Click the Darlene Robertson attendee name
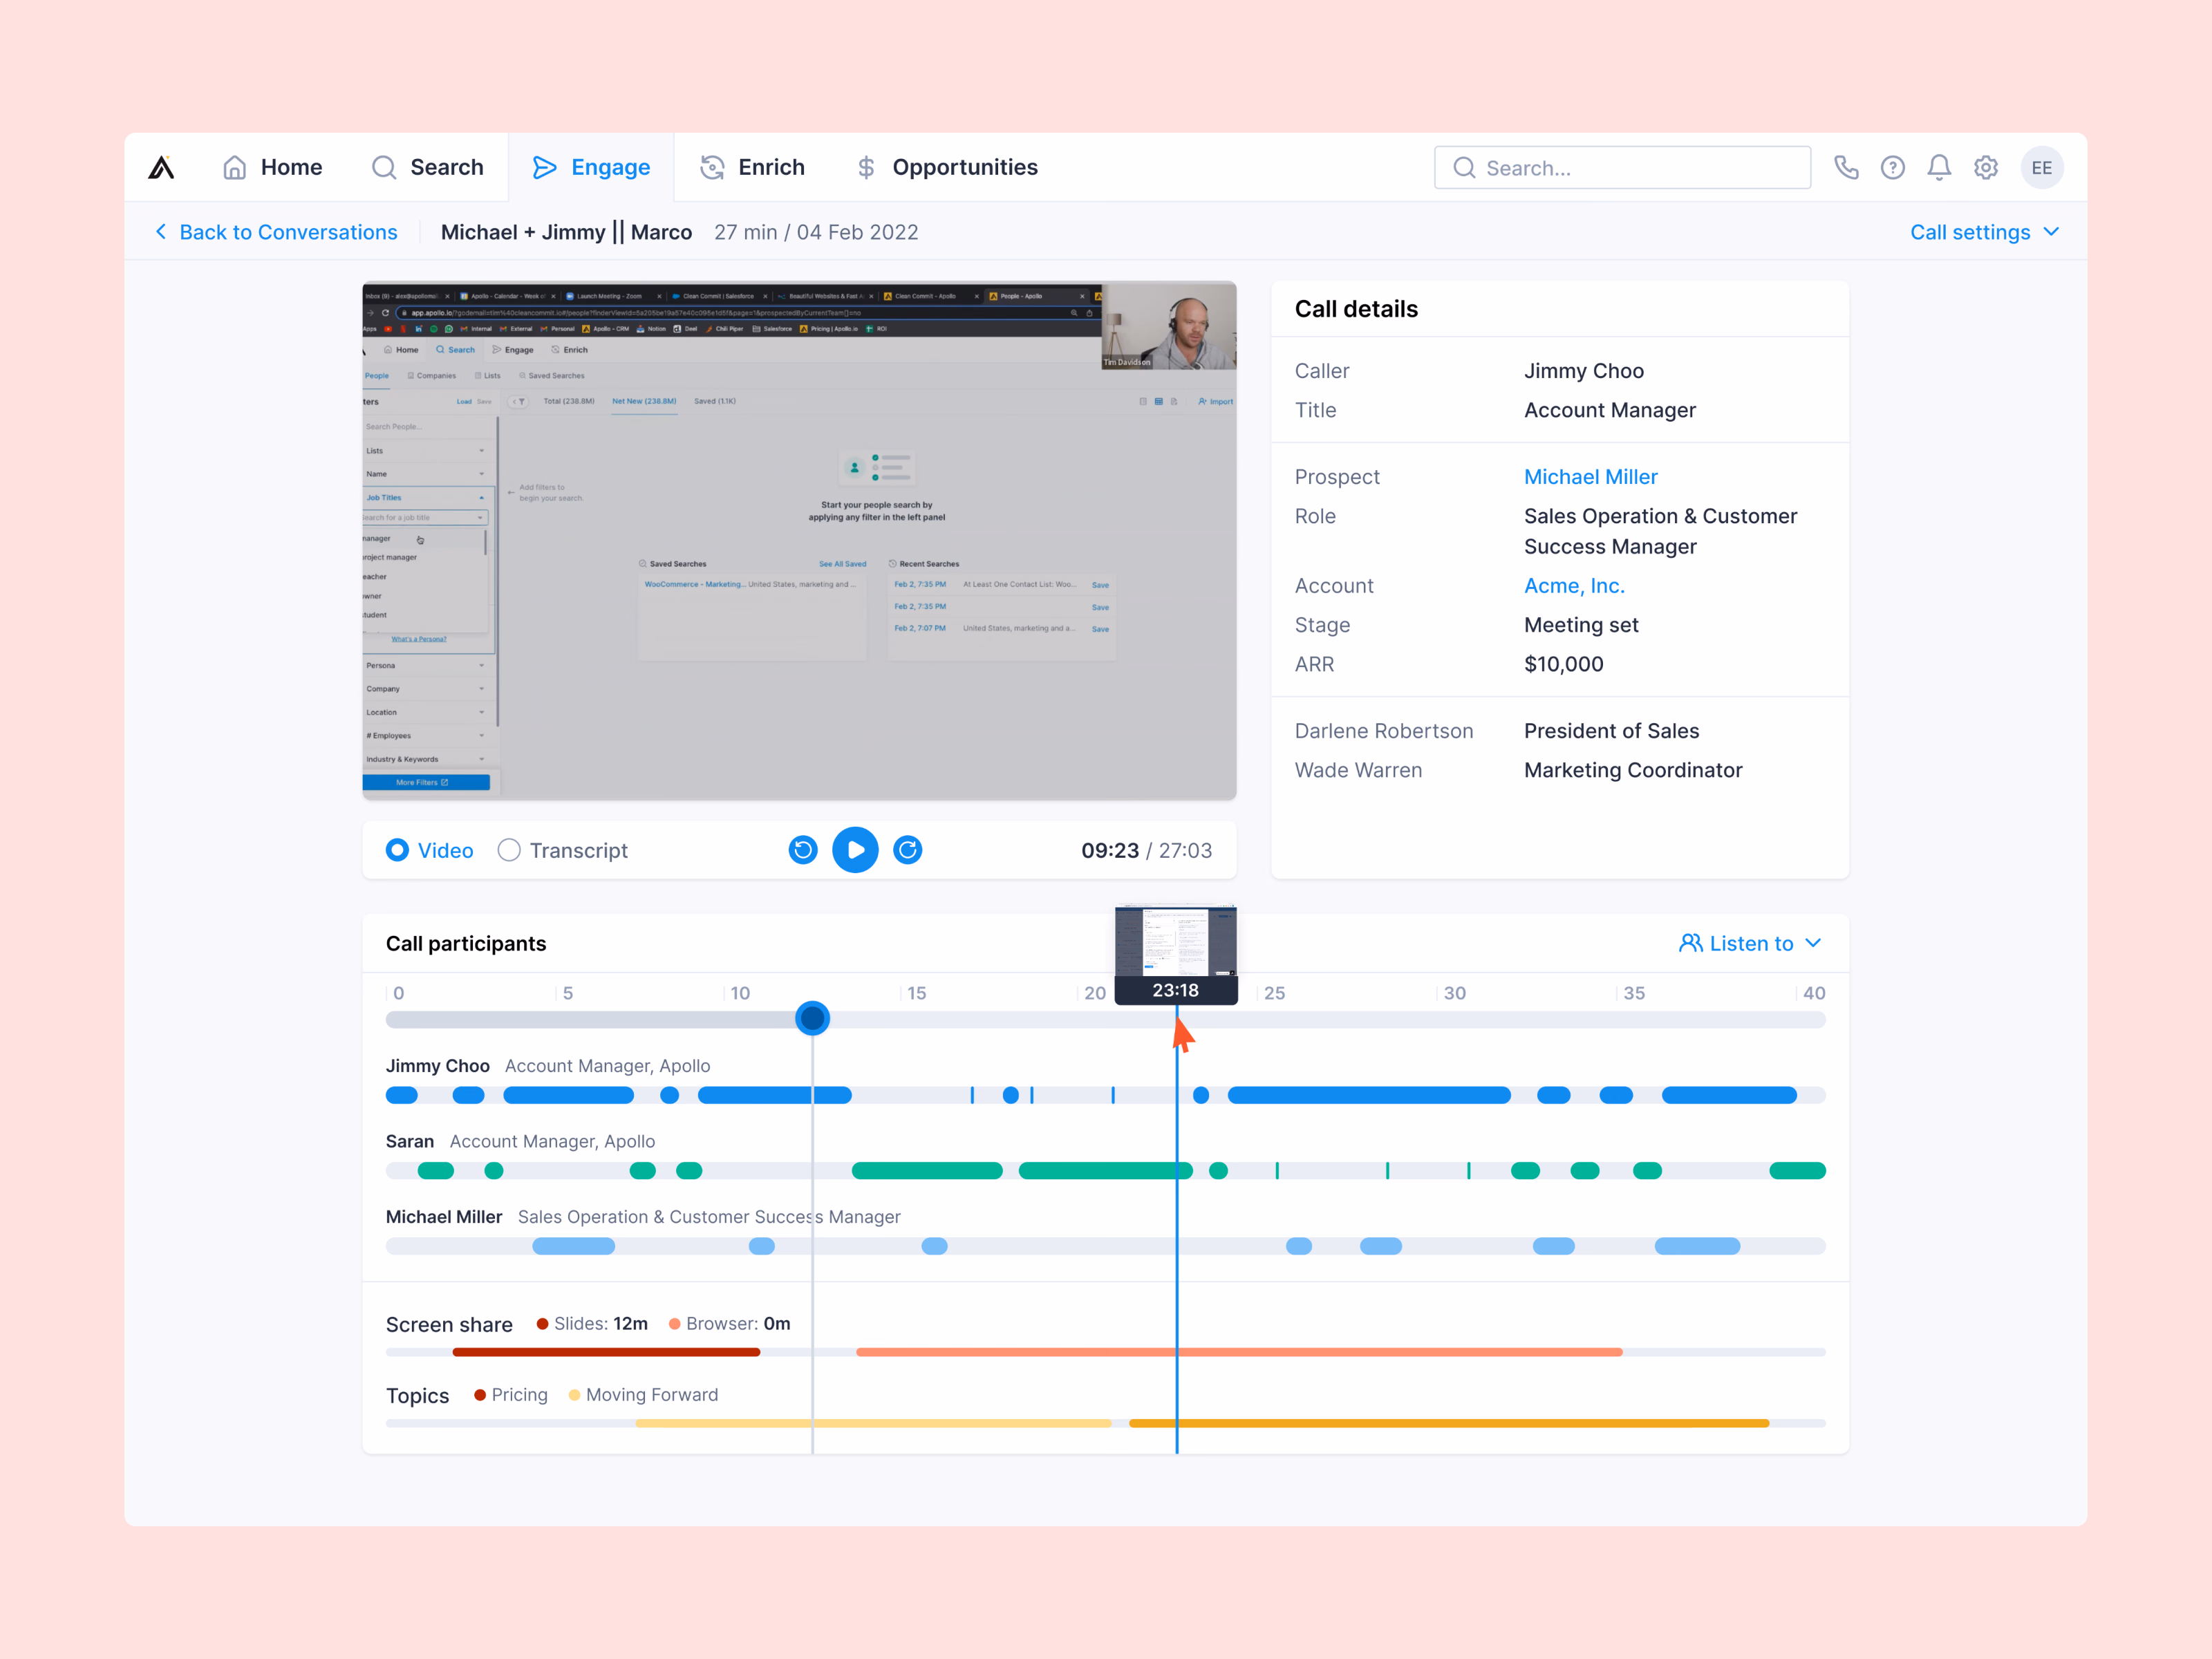 [x=1384, y=731]
